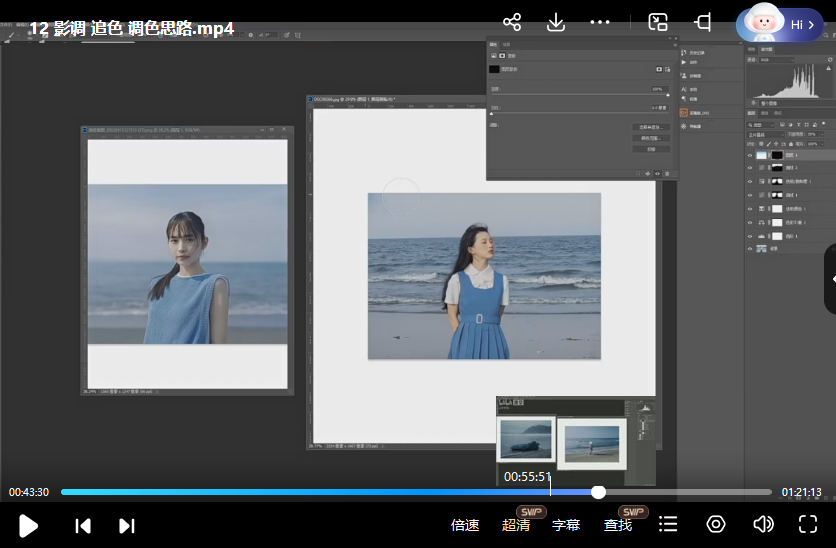
Task: Enter fullscreen mode
Action: 808,525
